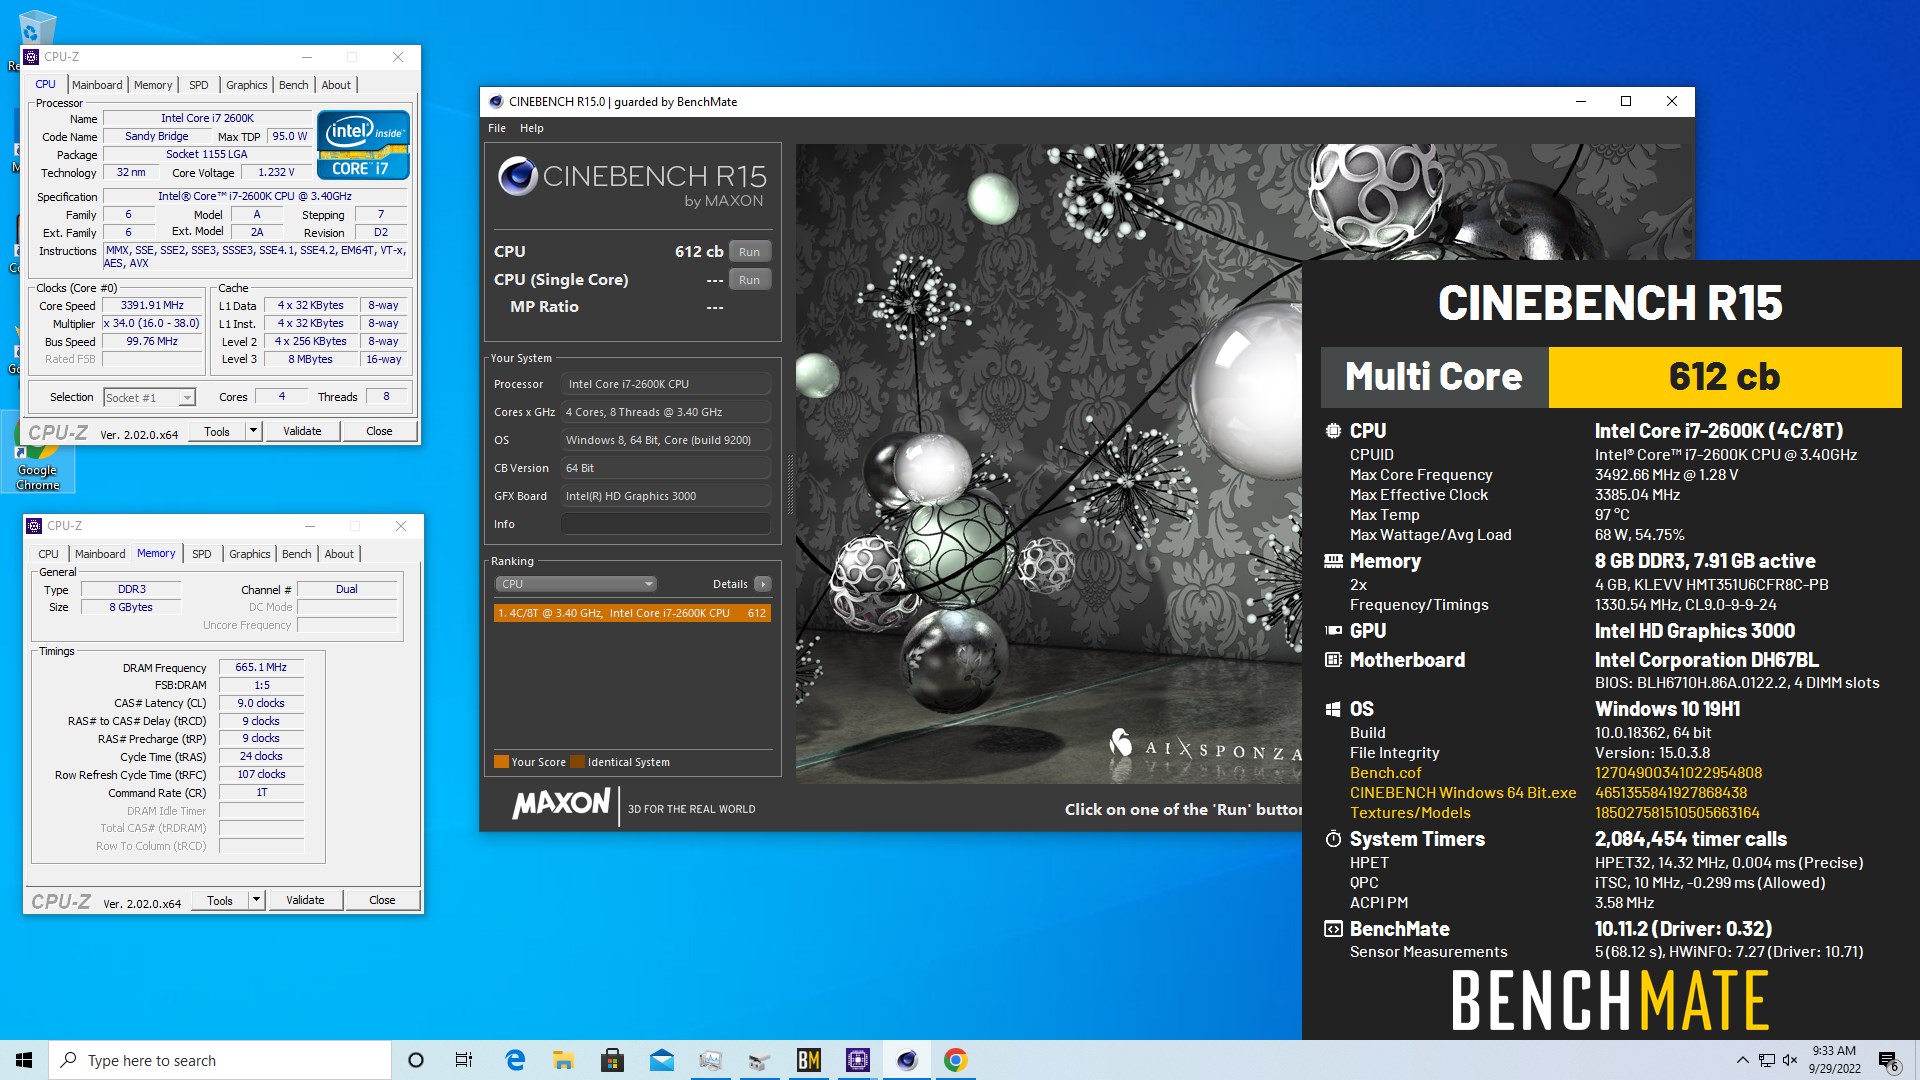Click Tools button in top CPU-Z window
Screen dimensions: 1920x1080
coord(217,432)
